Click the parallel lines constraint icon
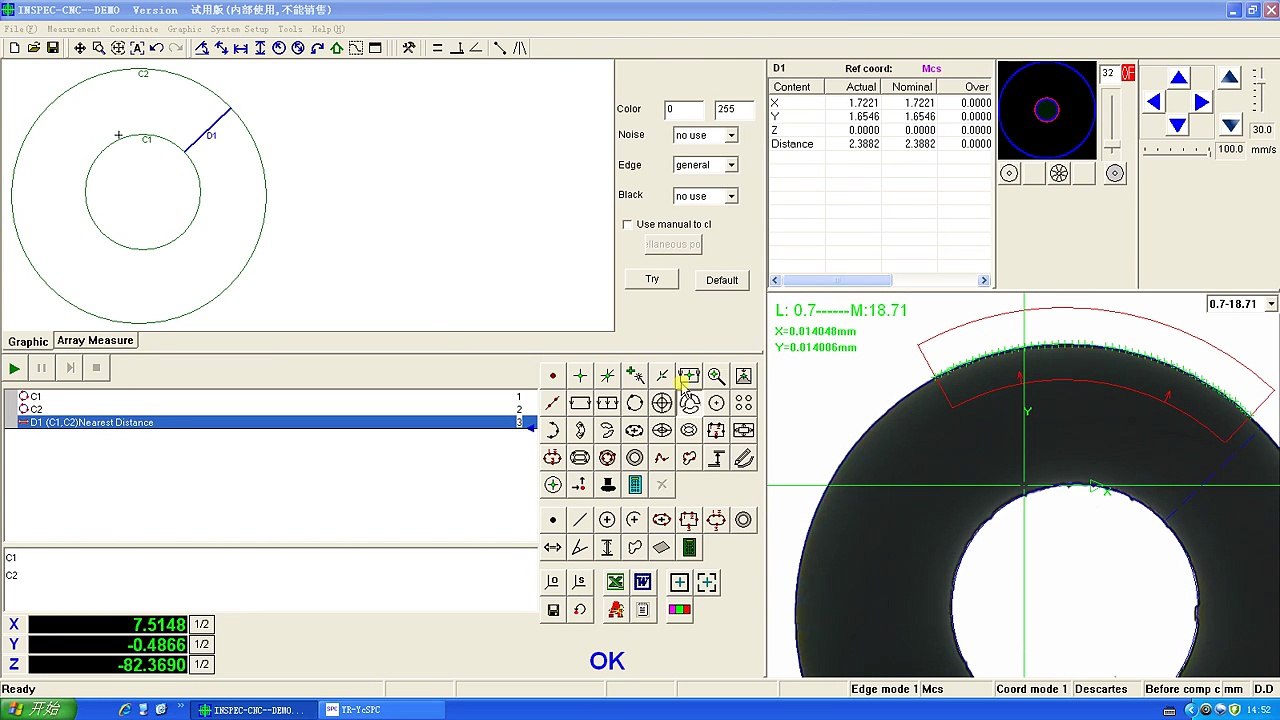The image size is (1280, 720). click(x=437, y=48)
